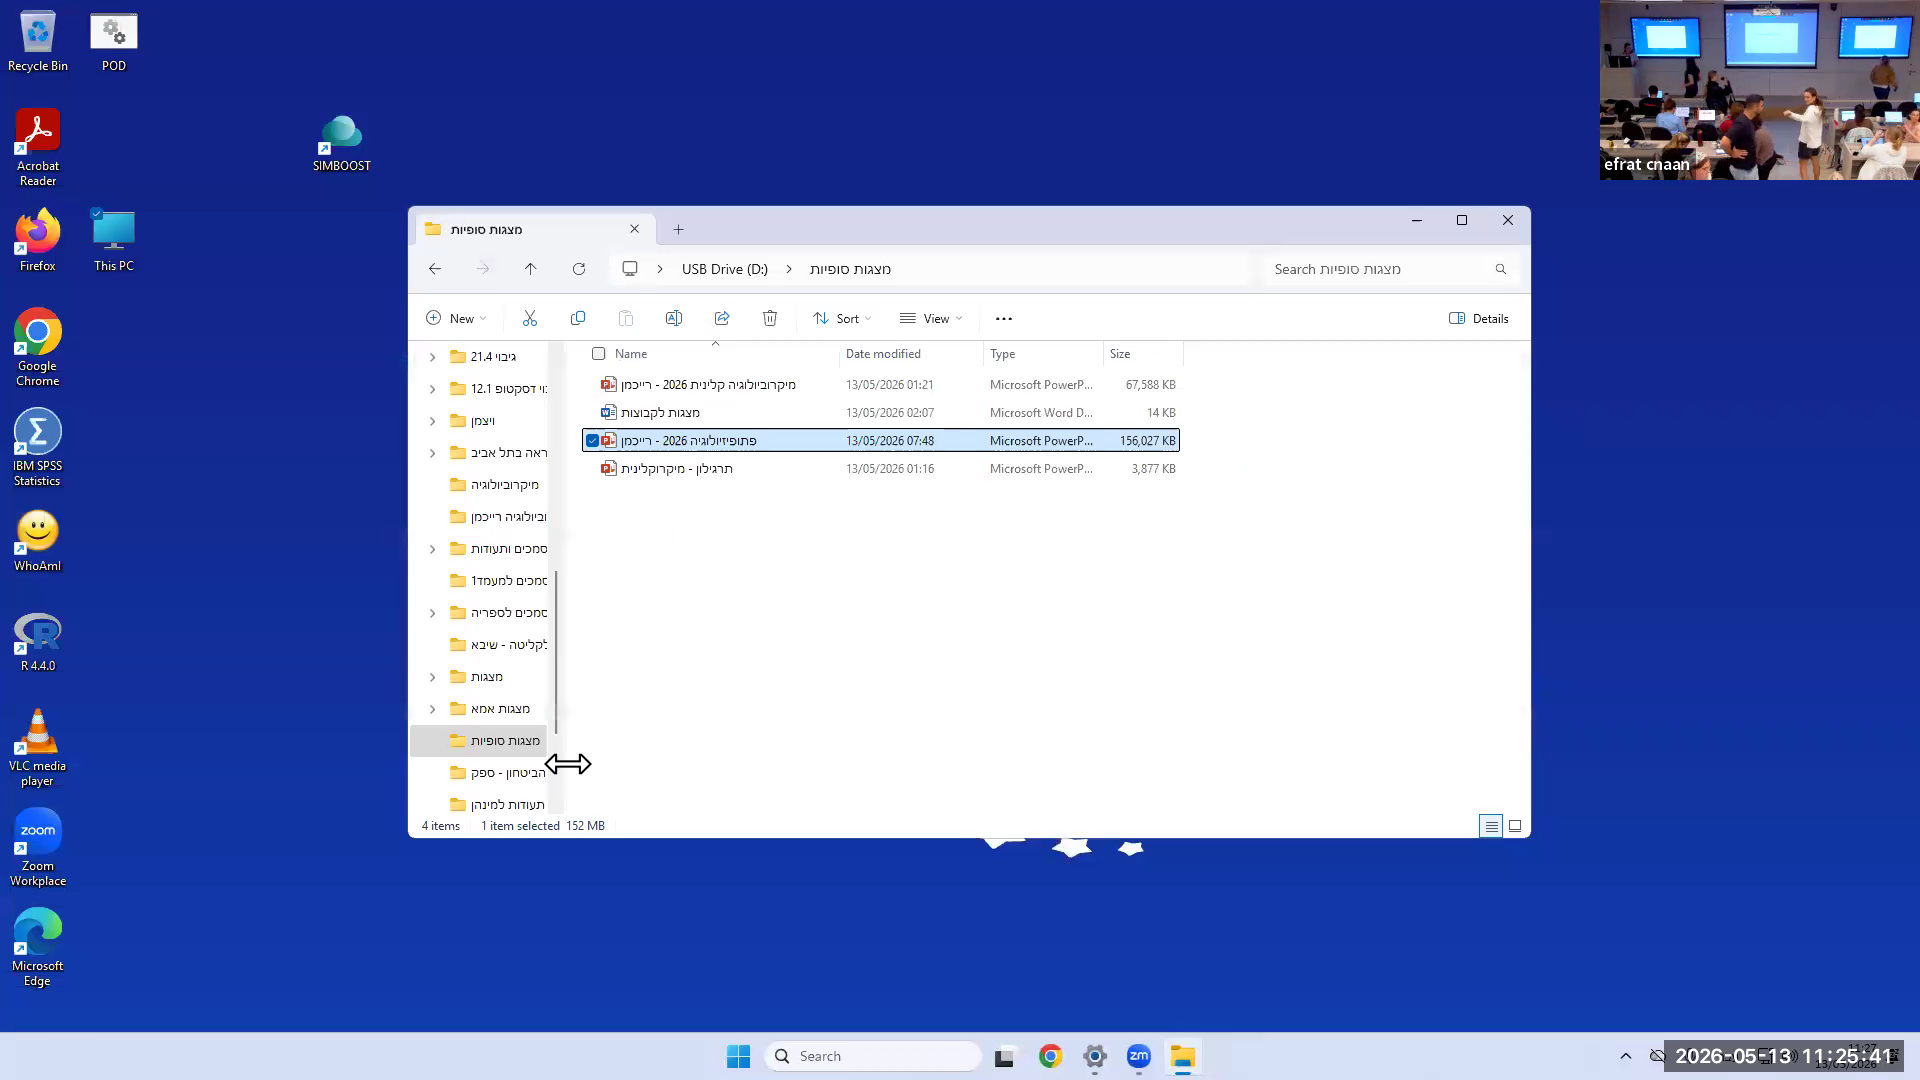Click the taskbar Search box
Image resolution: width=1920 pixels, height=1080 pixels.
coord(873,1056)
